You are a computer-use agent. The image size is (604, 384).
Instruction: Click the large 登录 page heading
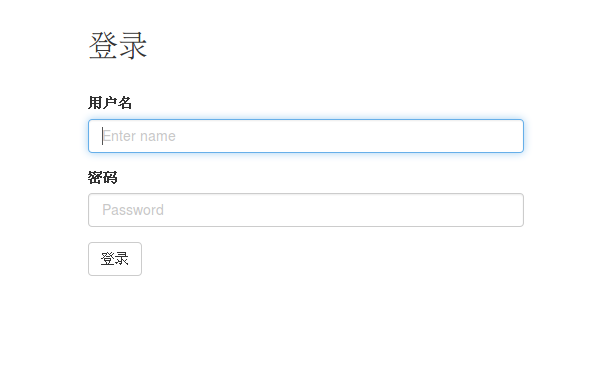coord(117,46)
